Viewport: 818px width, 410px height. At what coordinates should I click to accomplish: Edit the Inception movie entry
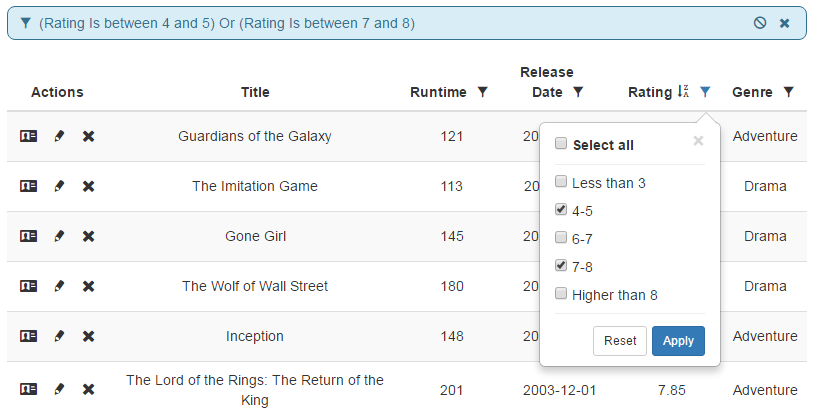[59, 336]
